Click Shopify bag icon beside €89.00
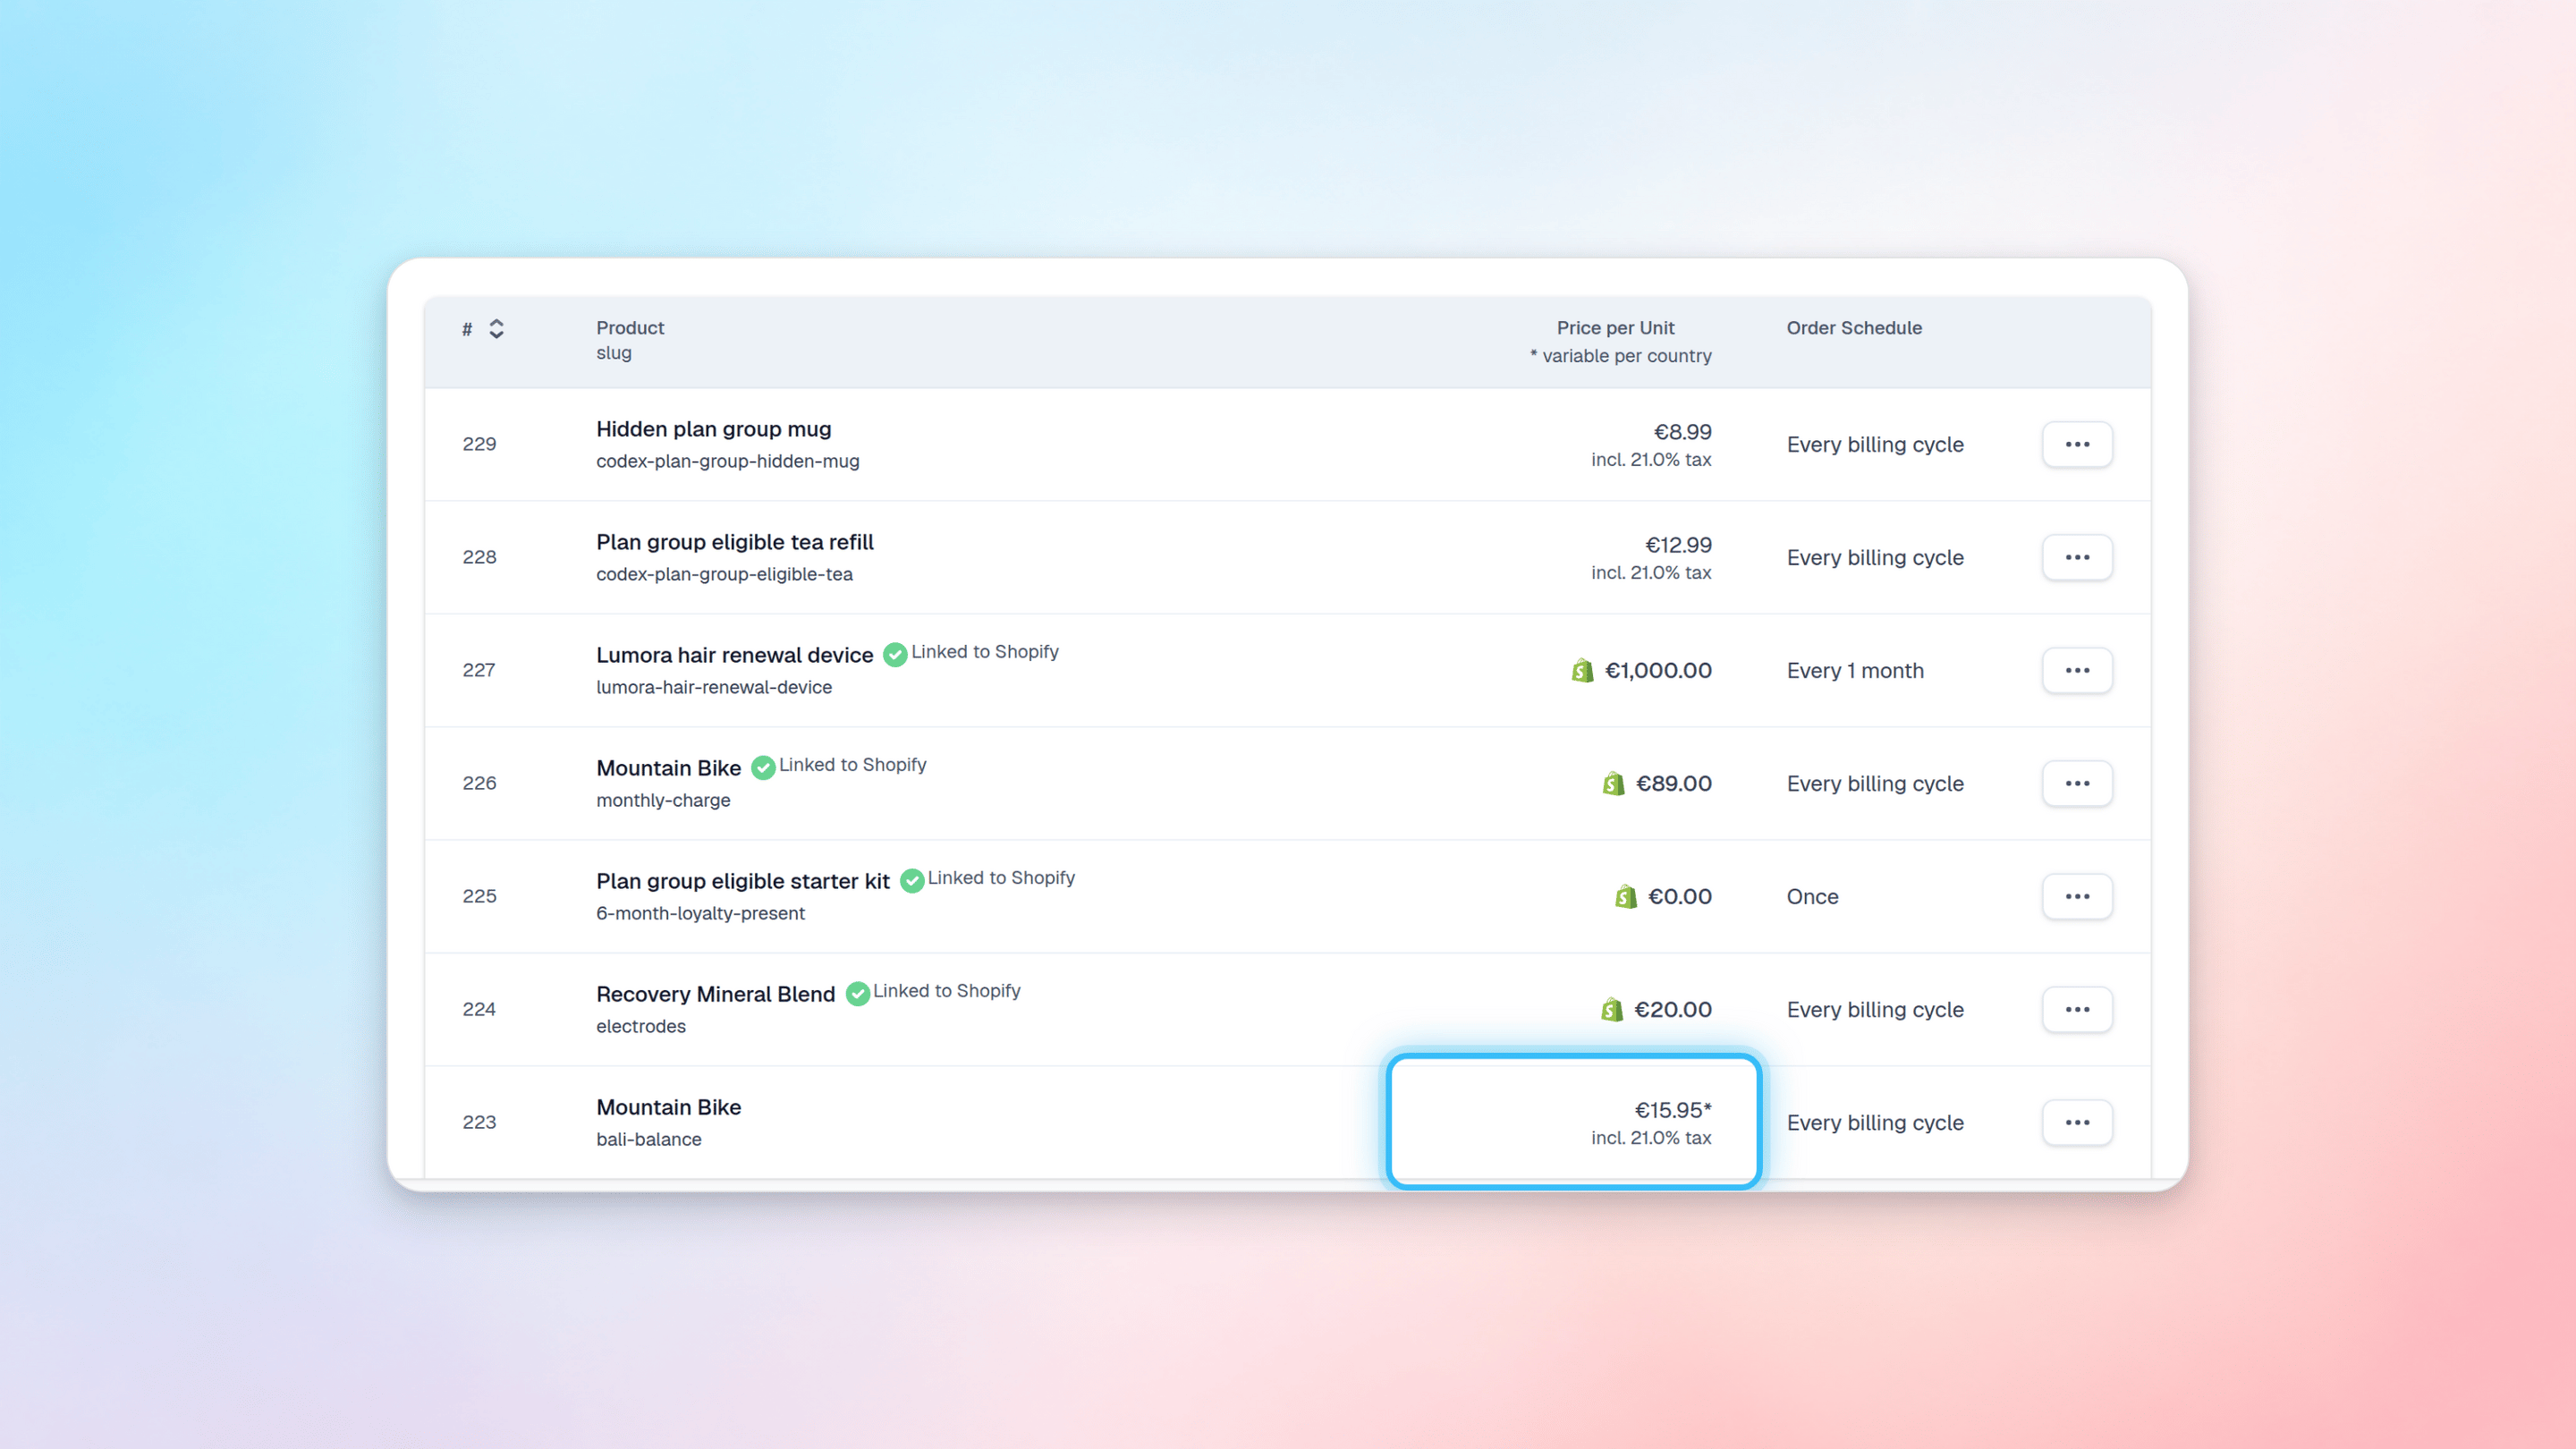Screen dimensions: 2576x1449 click(1613, 783)
